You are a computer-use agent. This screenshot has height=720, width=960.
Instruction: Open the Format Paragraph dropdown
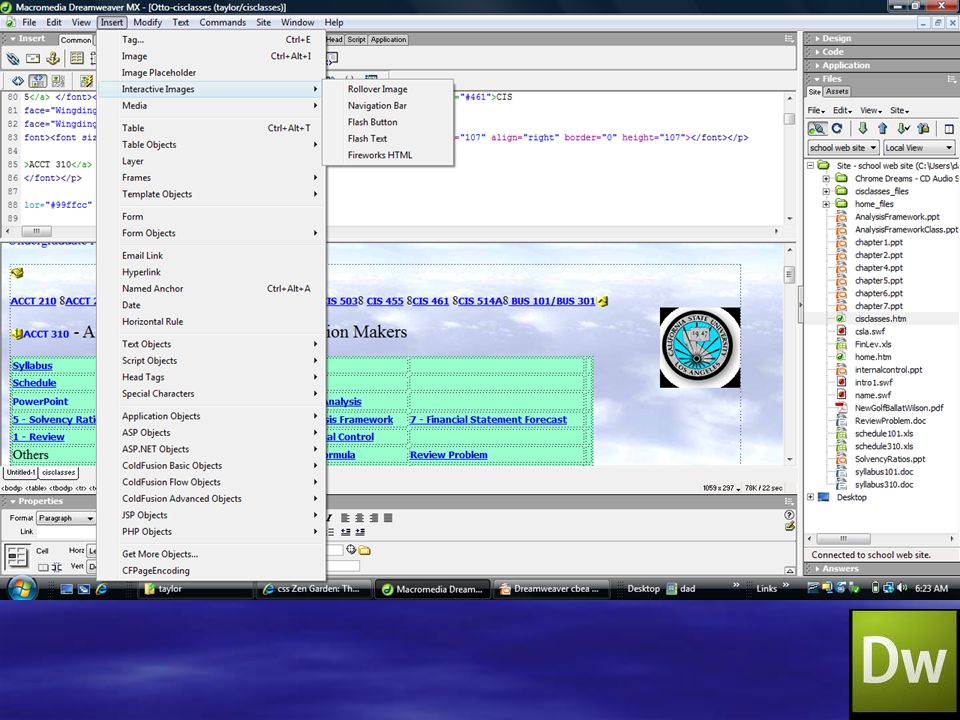click(66, 518)
